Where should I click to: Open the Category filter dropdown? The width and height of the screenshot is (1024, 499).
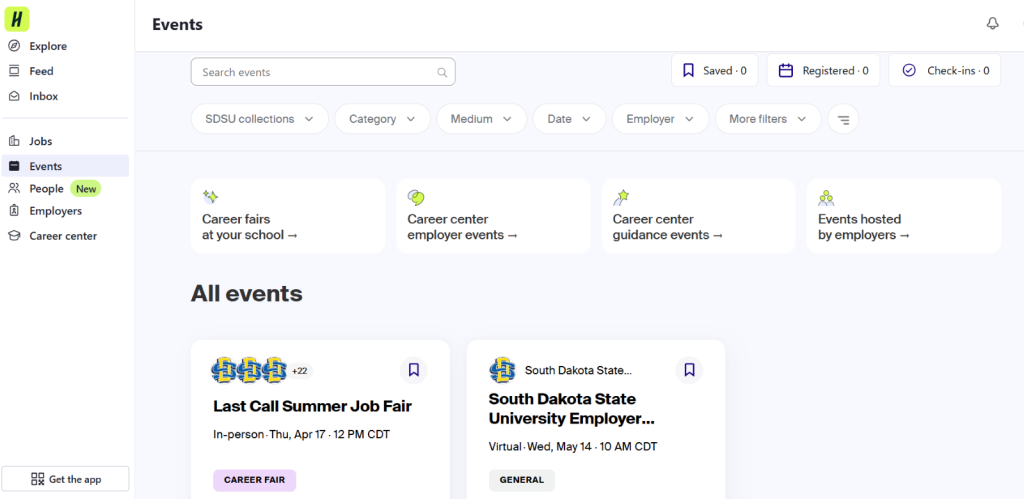click(382, 119)
